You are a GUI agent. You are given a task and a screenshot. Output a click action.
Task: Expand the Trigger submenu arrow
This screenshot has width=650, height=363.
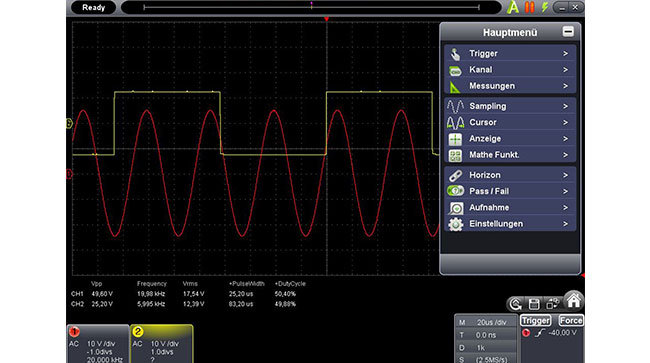click(x=565, y=53)
